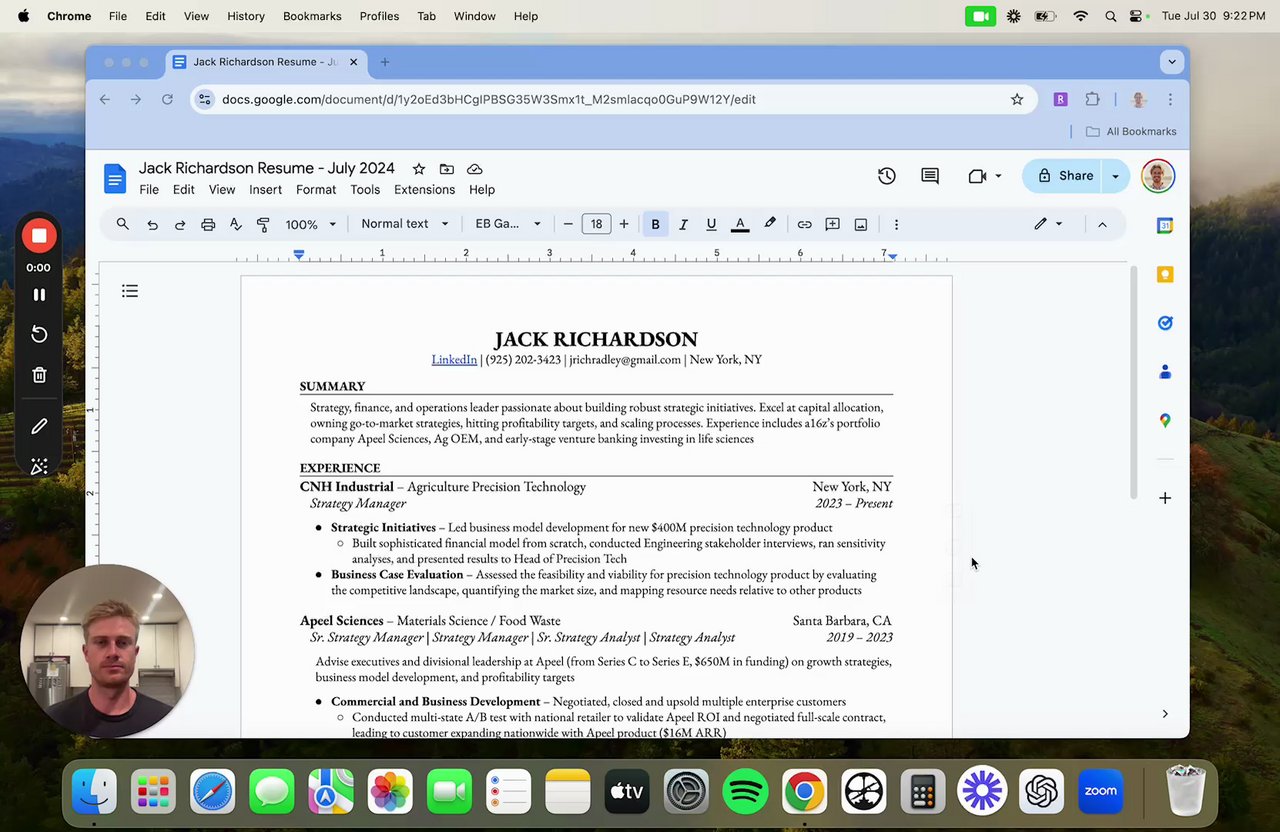This screenshot has width=1280, height=832.
Task: Open the Insert menu
Action: point(265,190)
